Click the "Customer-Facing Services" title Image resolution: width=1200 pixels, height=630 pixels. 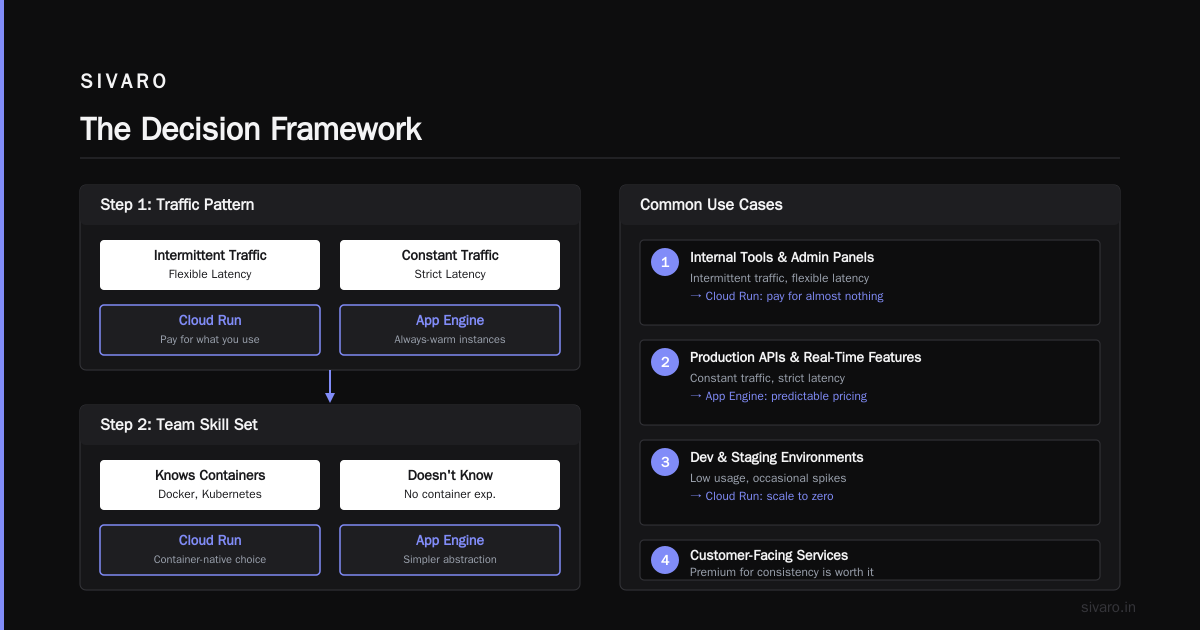769,555
